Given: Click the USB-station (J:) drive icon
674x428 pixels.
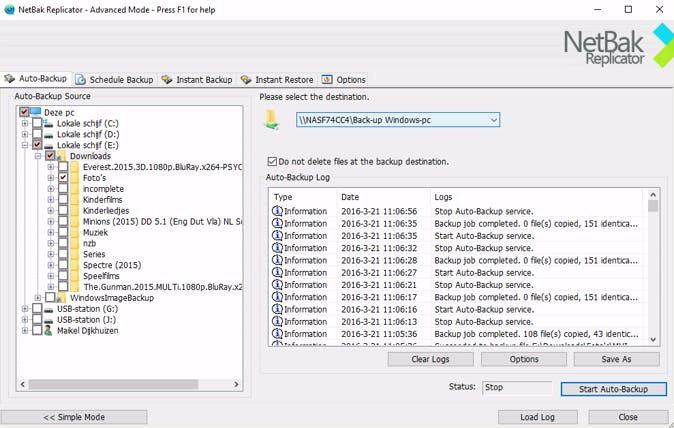Looking at the screenshot, I should 49,320.
